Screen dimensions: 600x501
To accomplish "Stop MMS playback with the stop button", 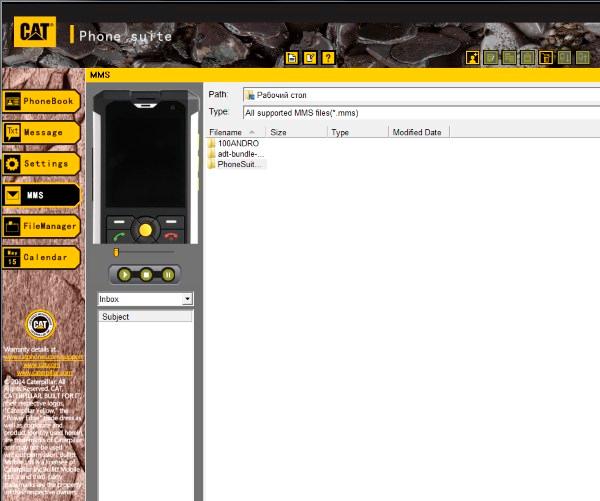I will [x=146, y=274].
